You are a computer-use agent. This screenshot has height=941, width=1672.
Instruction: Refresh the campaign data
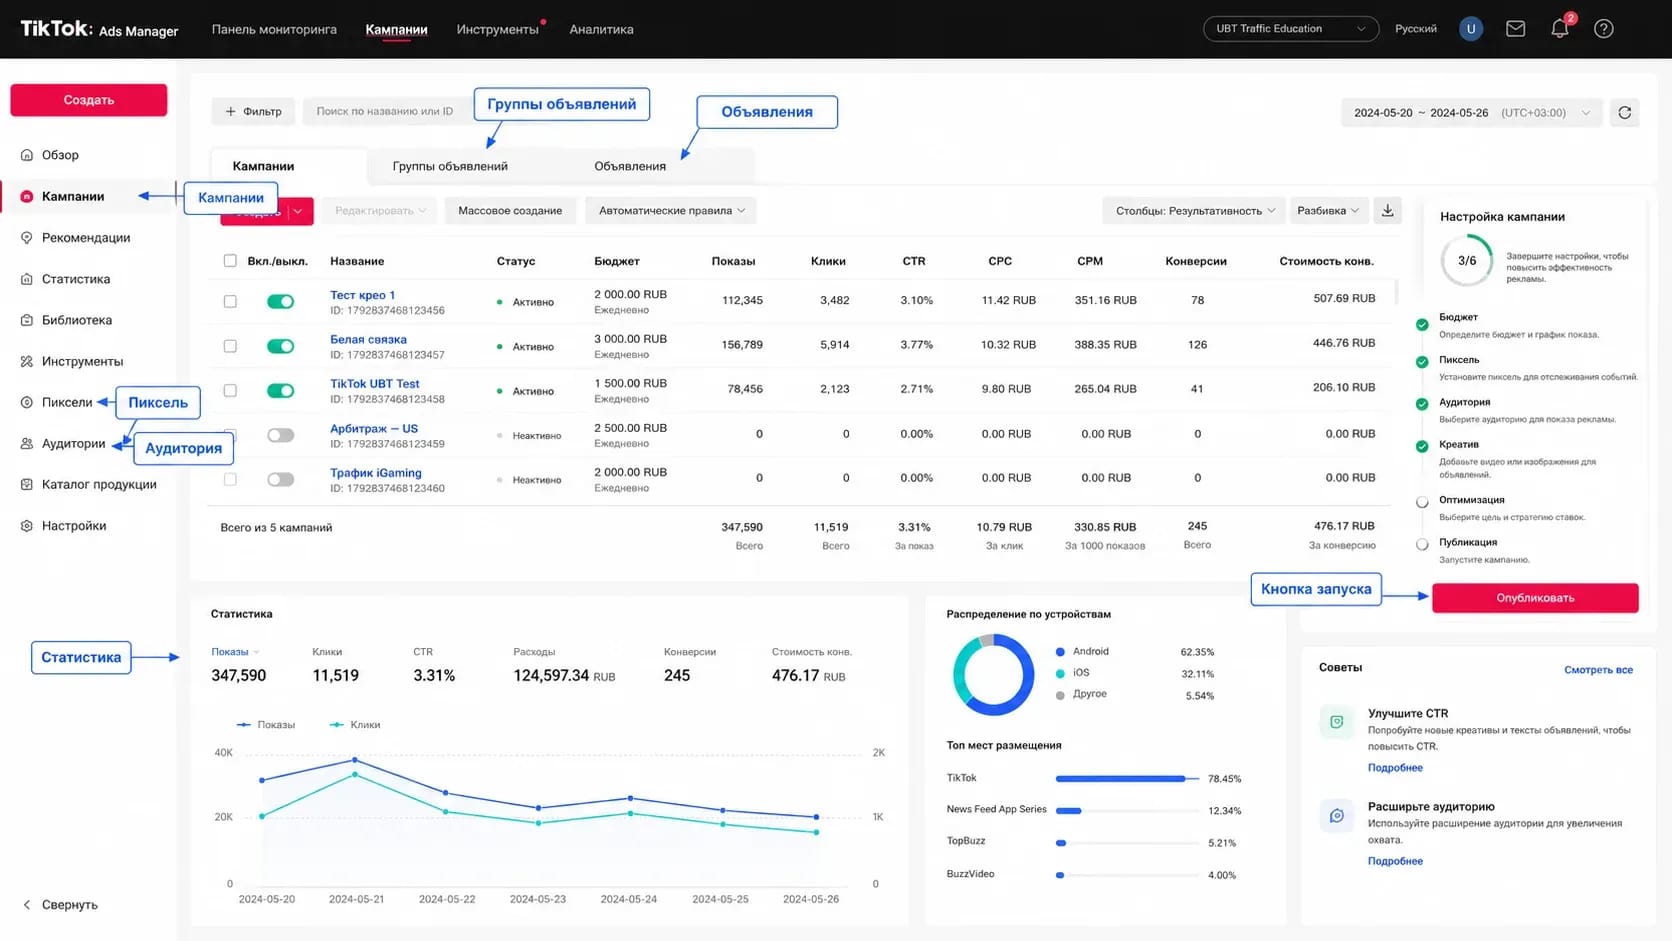(1625, 112)
